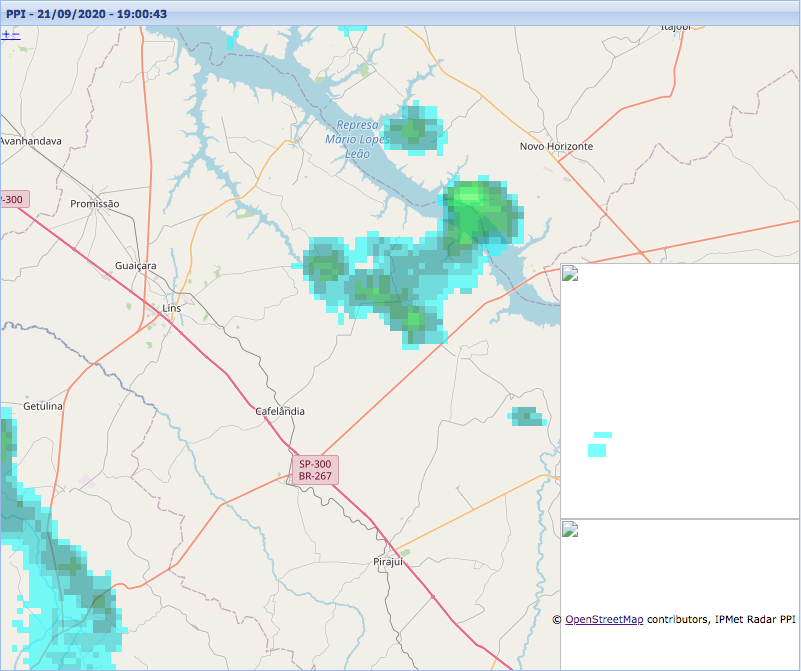Click the Guaiçara town label
The image size is (801, 671).
pyautogui.click(x=136, y=267)
